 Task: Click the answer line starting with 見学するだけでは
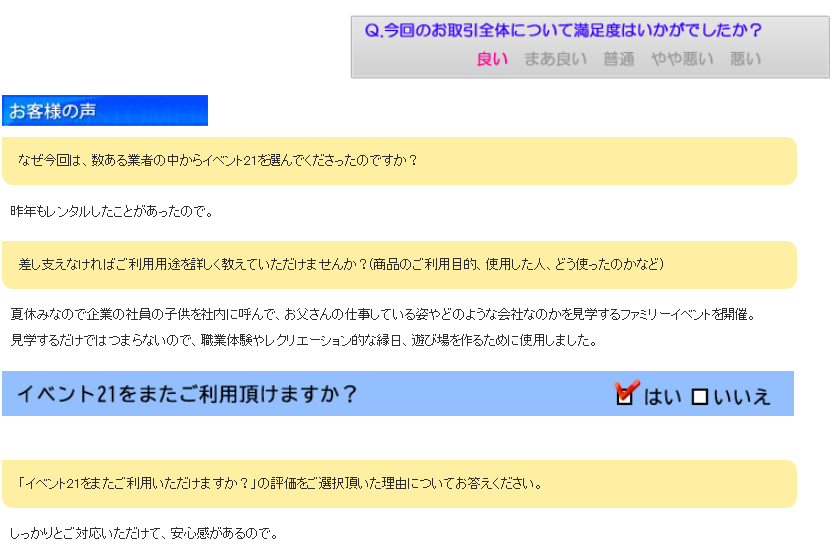point(303,340)
